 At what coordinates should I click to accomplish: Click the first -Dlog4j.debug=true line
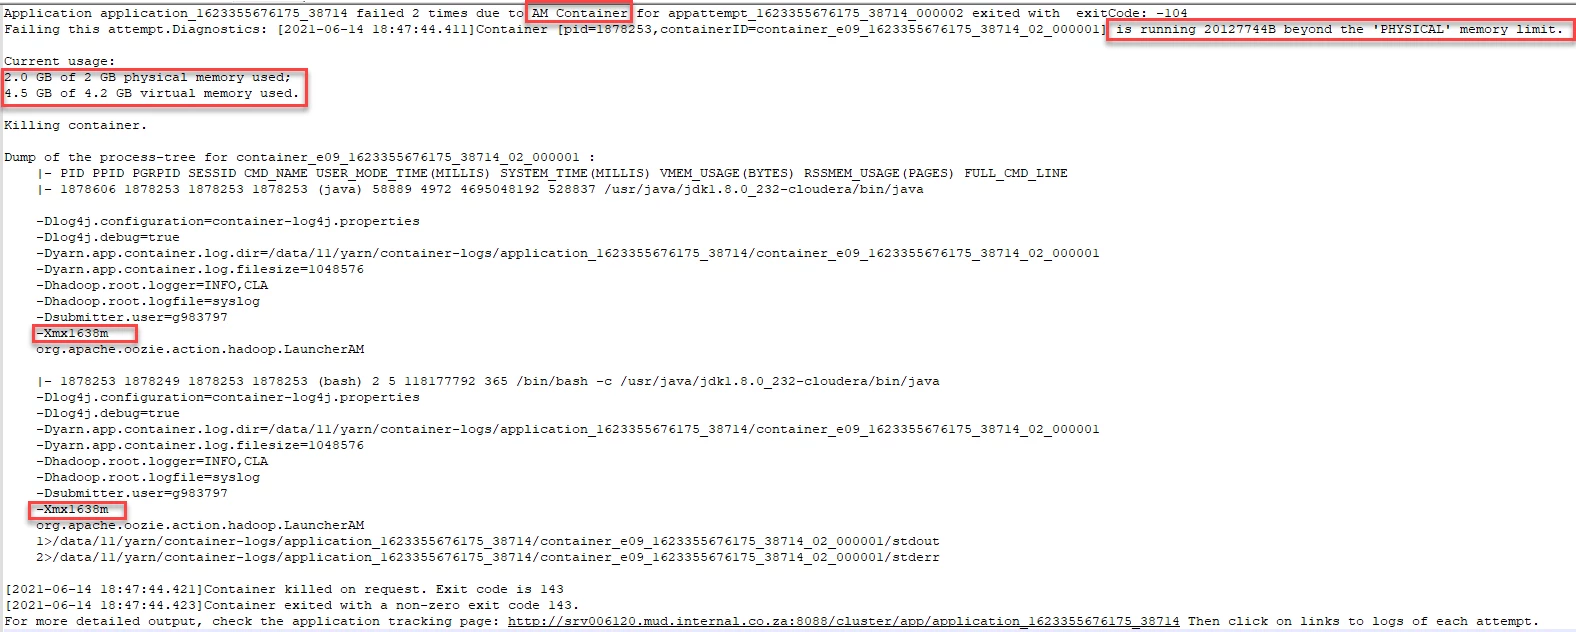point(108,237)
